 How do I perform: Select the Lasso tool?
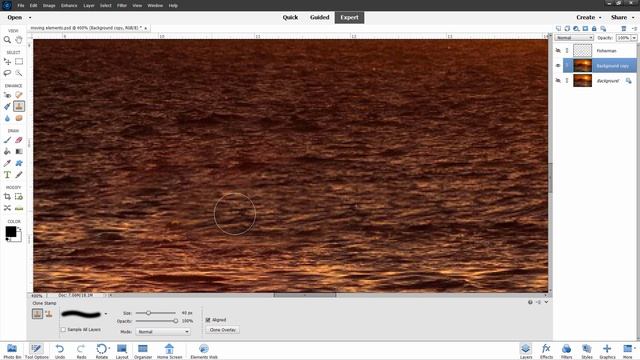(x=7, y=73)
